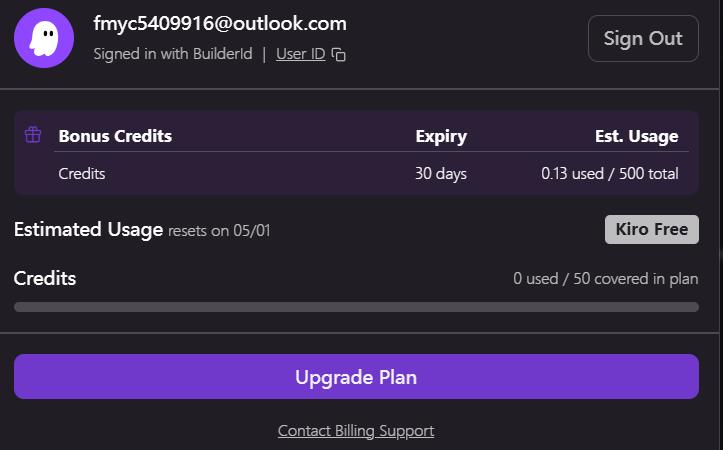The height and width of the screenshot is (450, 723).
Task: Click the resets on 05/01 text
Action: 219,231
